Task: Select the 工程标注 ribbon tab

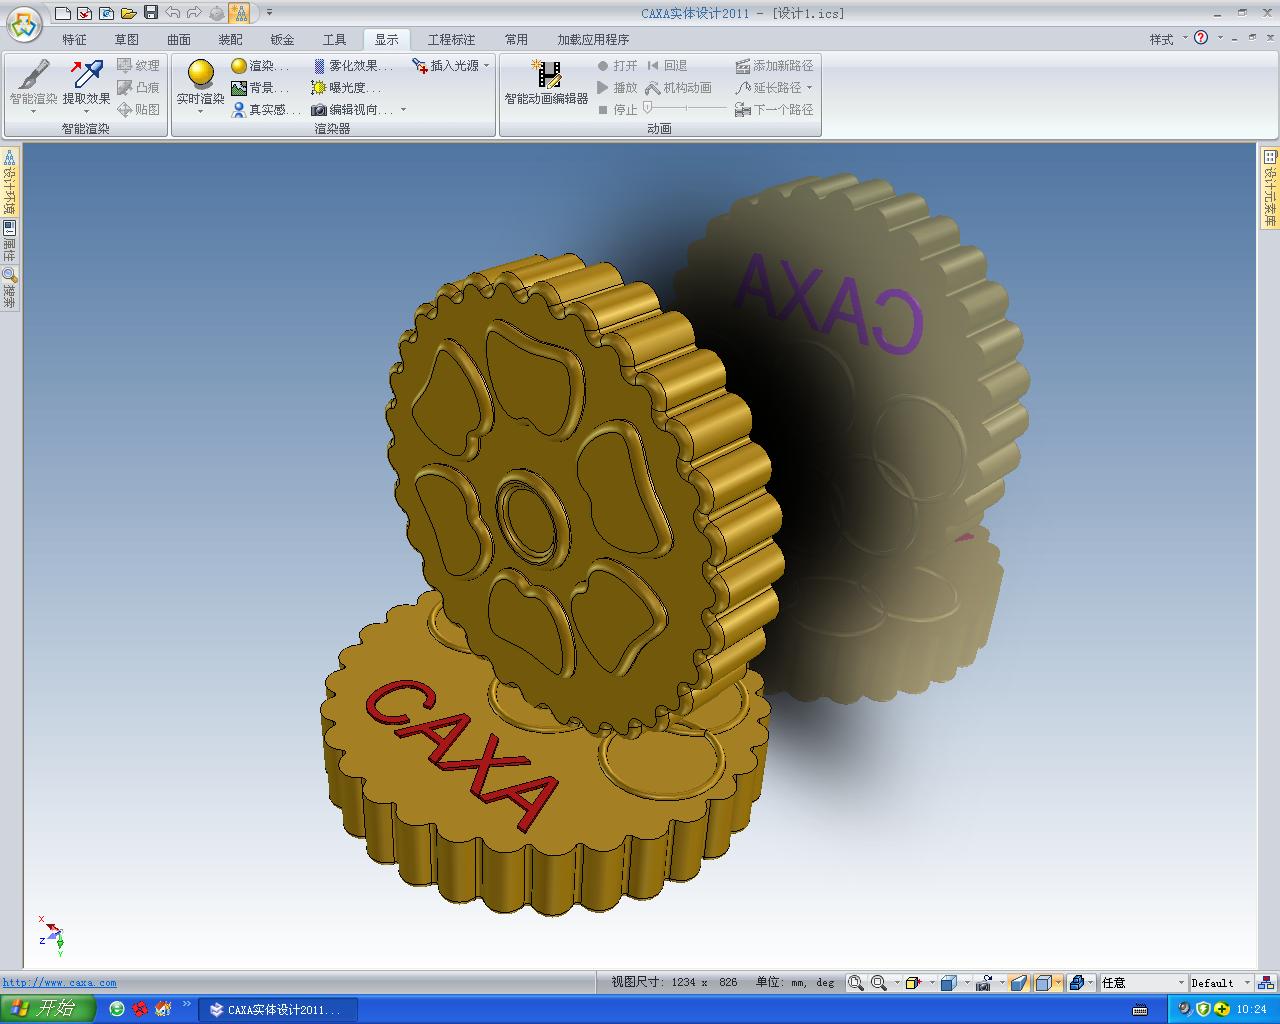Action: point(452,40)
